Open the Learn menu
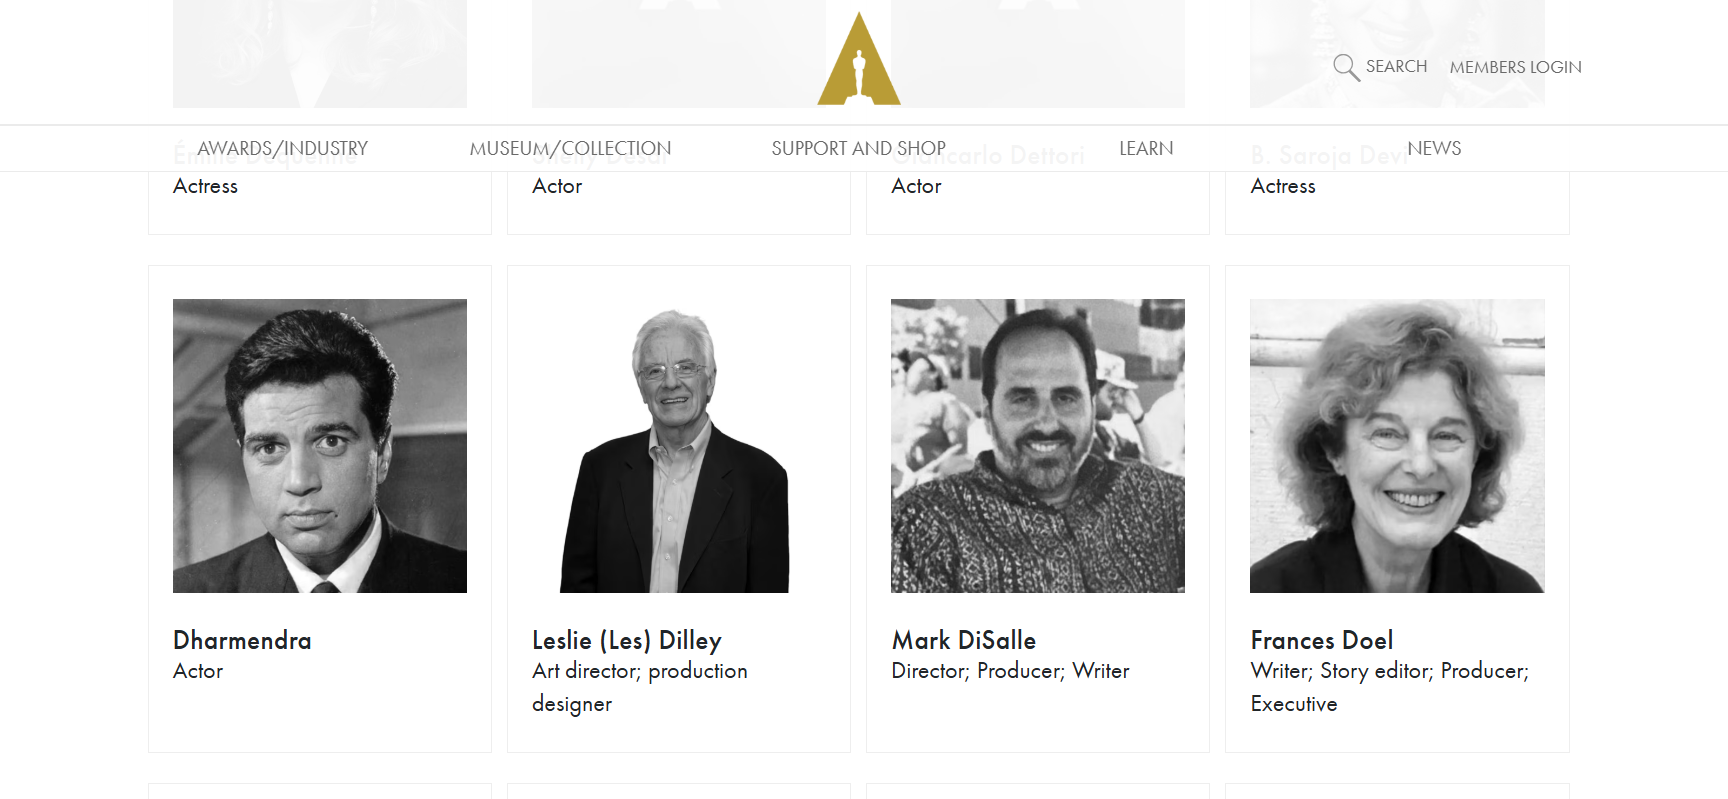 pos(1146,148)
